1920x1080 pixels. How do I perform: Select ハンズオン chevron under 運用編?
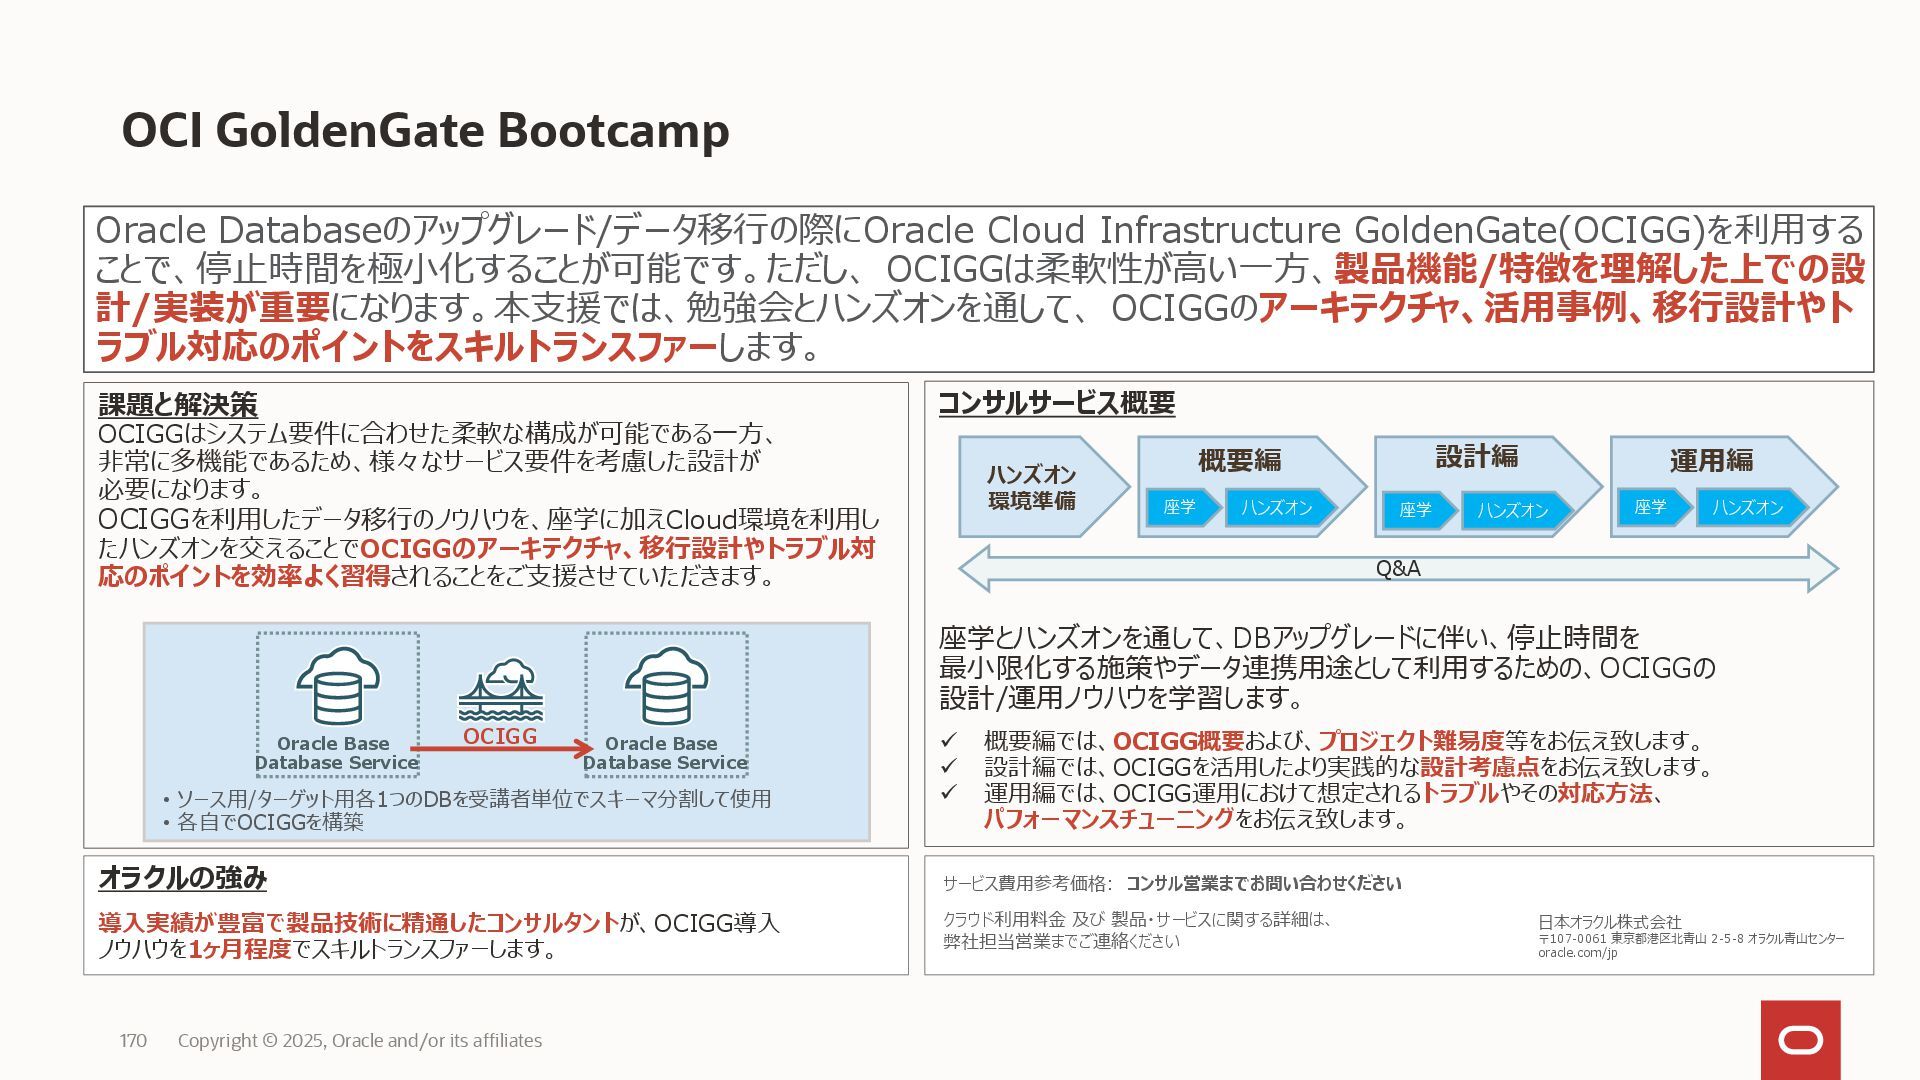[1748, 508]
